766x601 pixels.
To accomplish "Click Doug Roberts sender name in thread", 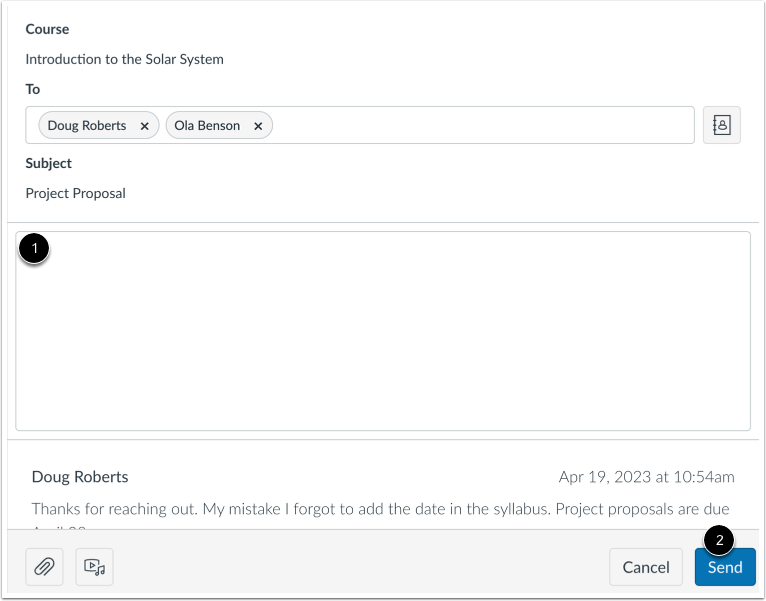I will click(80, 477).
